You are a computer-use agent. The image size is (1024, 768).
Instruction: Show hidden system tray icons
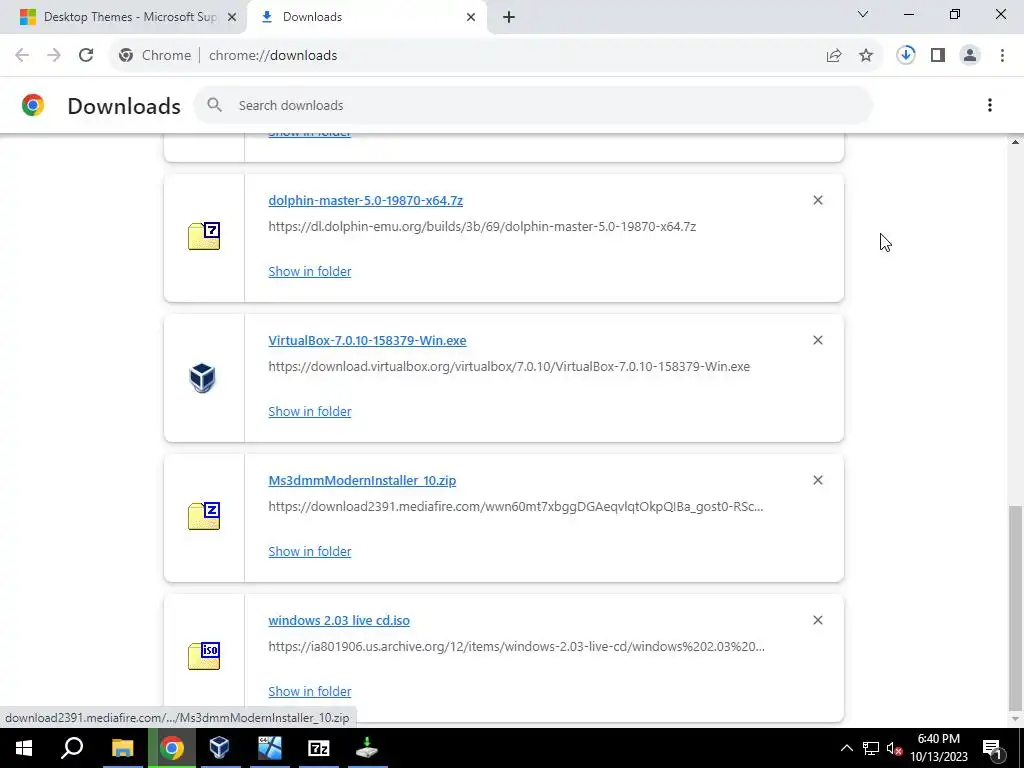pyautogui.click(x=846, y=748)
